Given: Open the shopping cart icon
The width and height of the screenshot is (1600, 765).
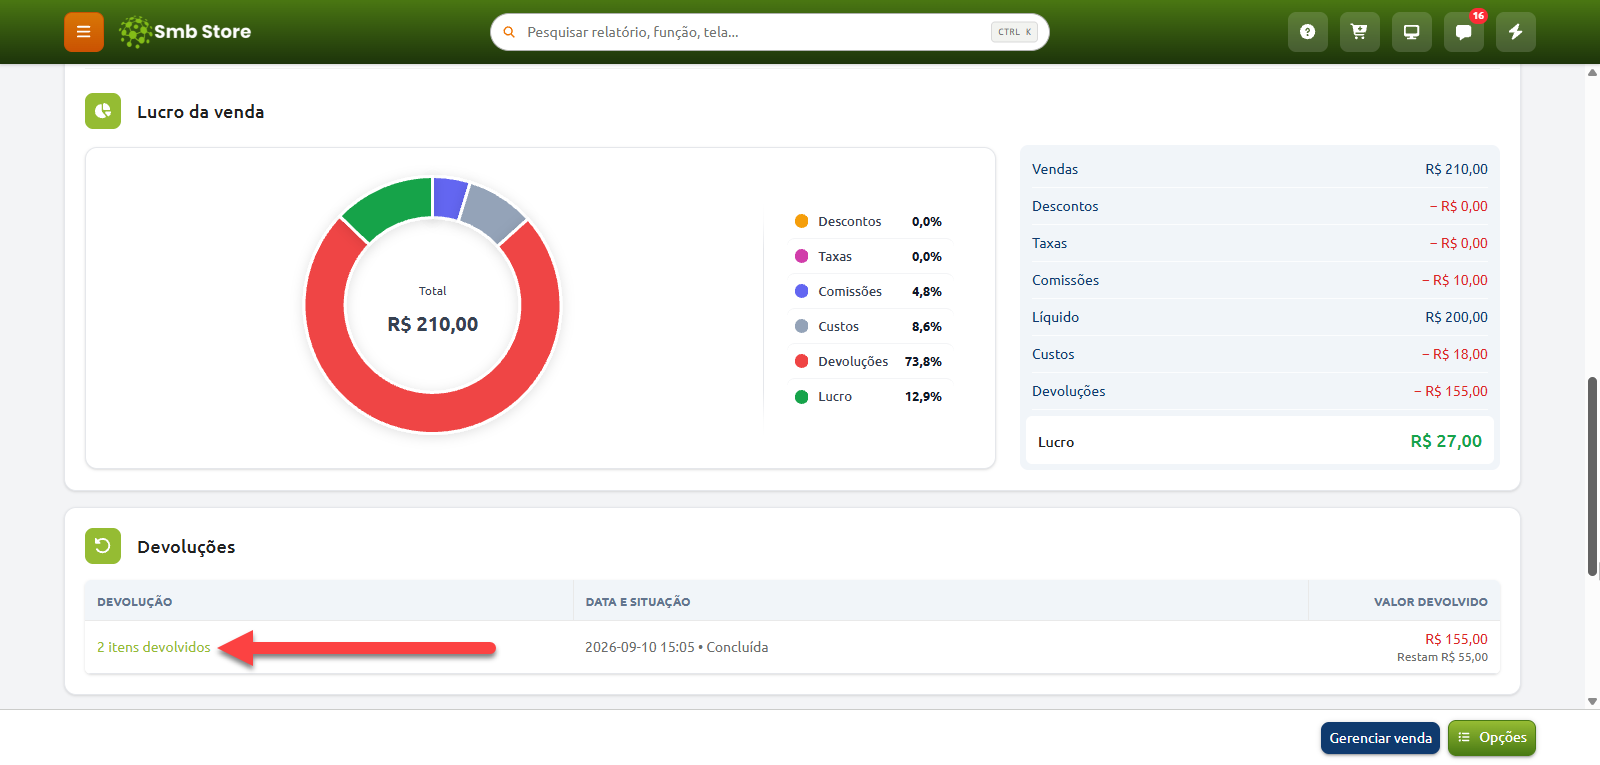Looking at the screenshot, I should [1359, 32].
